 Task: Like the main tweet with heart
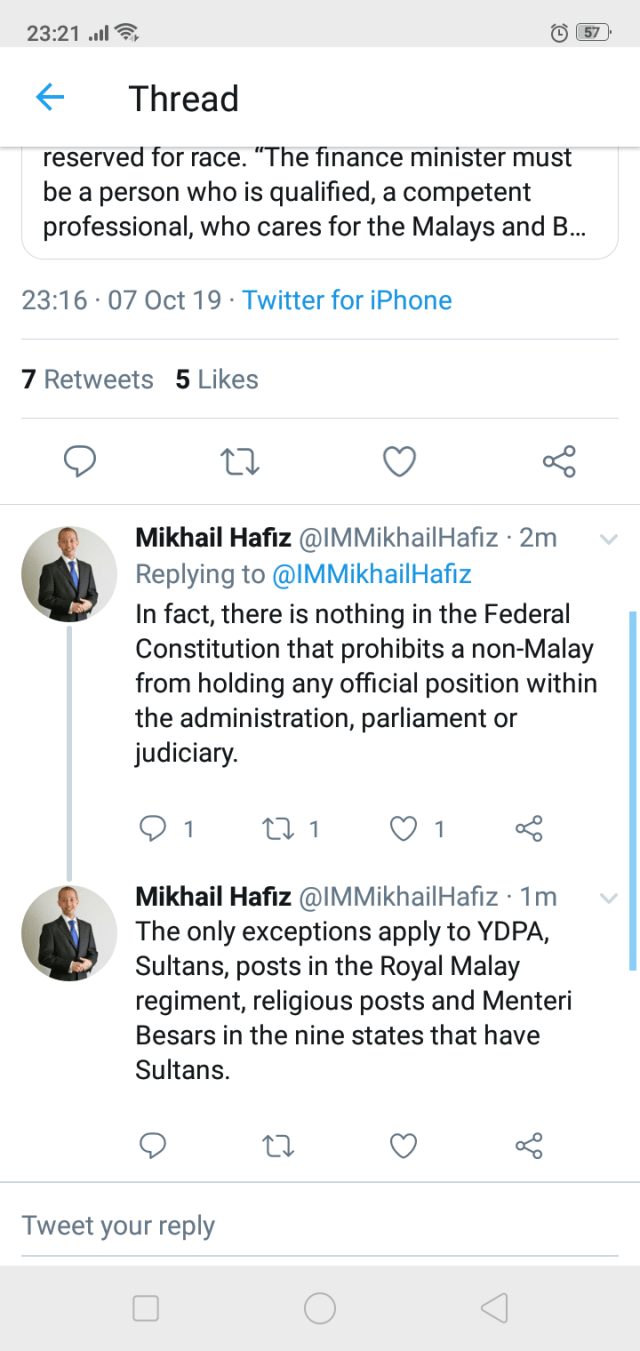click(400, 461)
